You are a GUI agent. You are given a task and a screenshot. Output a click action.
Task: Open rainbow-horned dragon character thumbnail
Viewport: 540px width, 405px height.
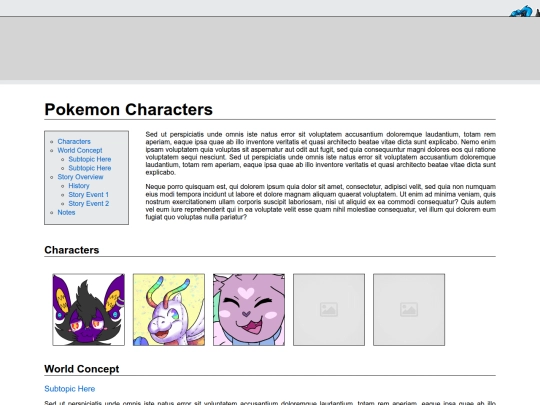tap(169, 310)
